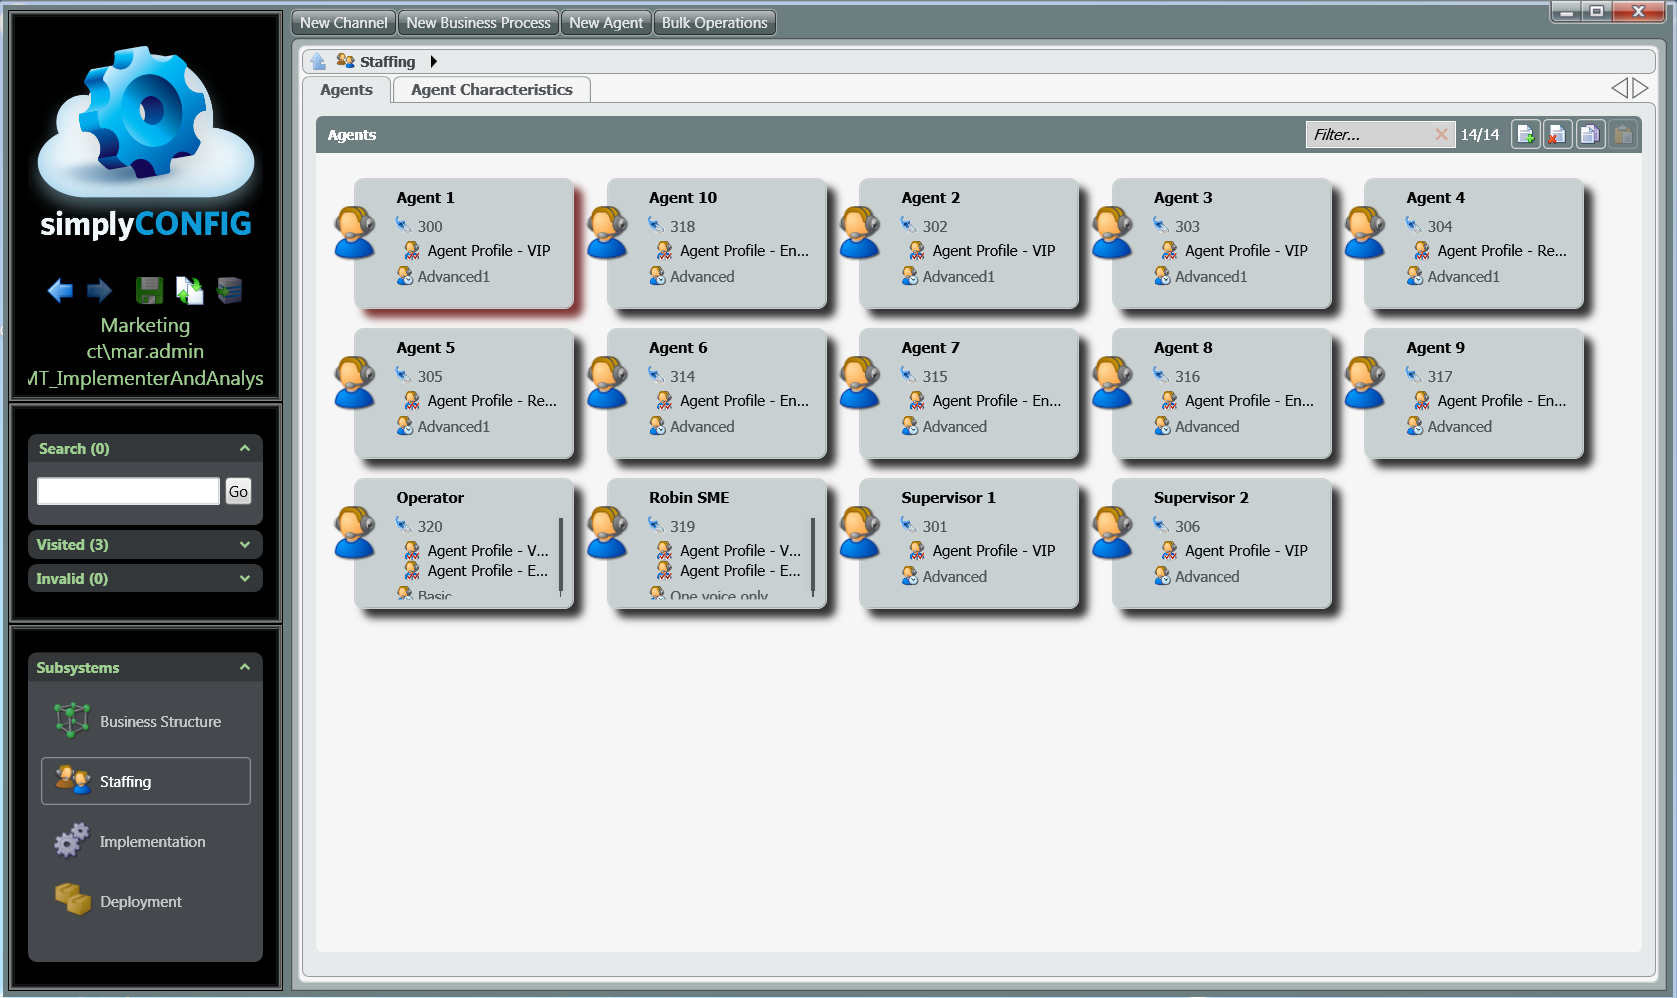Click the scrollbar on the Robin SME card

pos(813,556)
